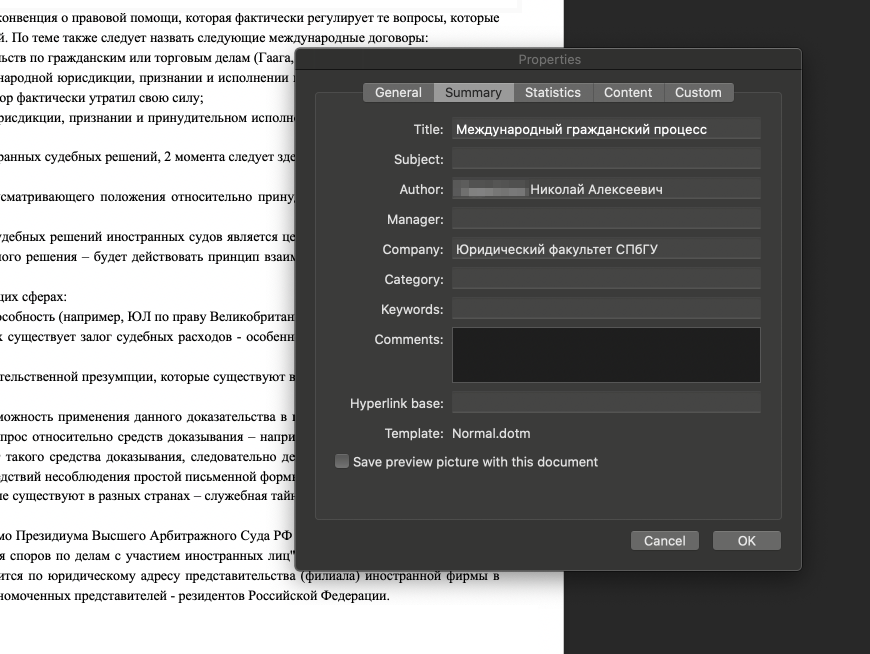
Task: Click the document line 'ор фактически утратил свою силу;'
Action: [x=102, y=98]
